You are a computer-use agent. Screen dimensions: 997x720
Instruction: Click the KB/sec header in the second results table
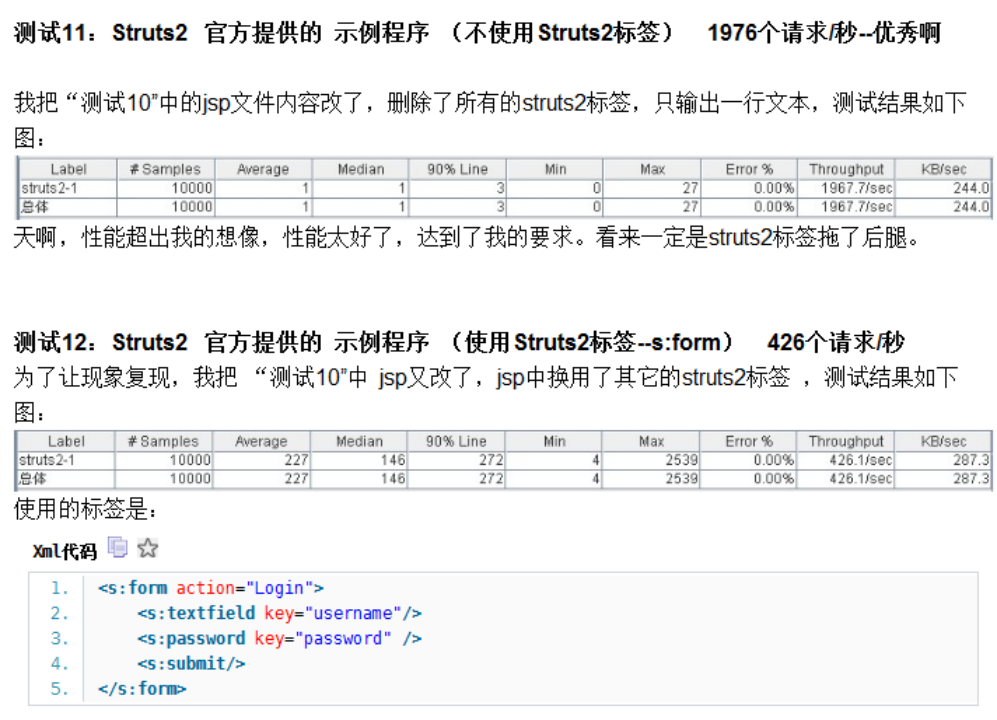(x=944, y=441)
